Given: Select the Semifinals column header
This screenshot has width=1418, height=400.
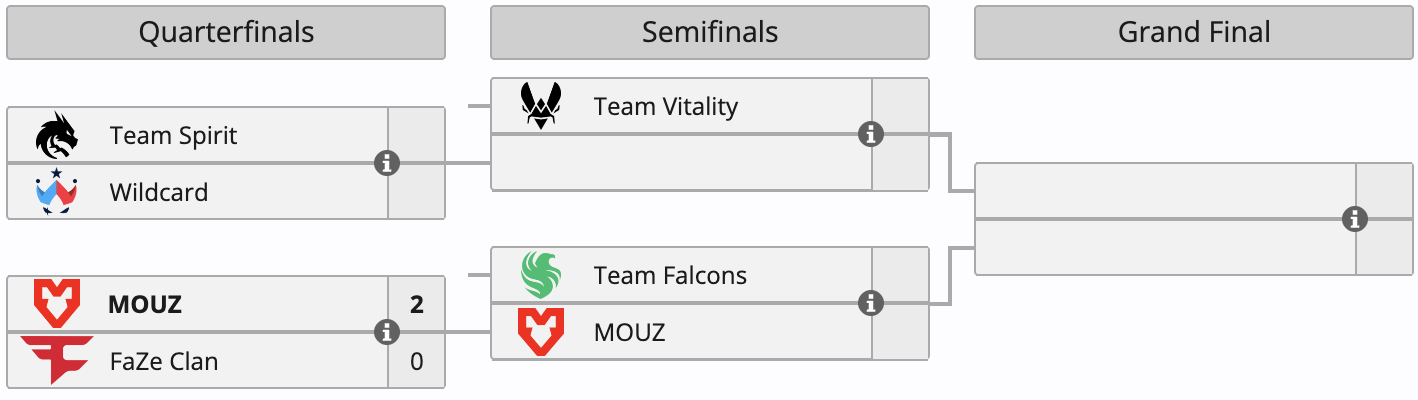Looking at the screenshot, I should [x=710, y=32].
